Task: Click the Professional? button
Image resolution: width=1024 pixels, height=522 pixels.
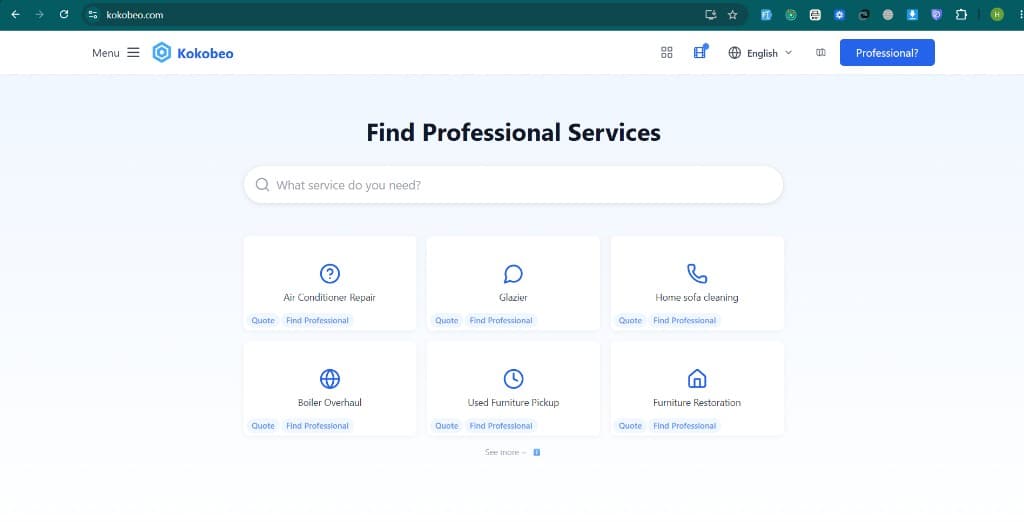Action: [x=887, y=53]
